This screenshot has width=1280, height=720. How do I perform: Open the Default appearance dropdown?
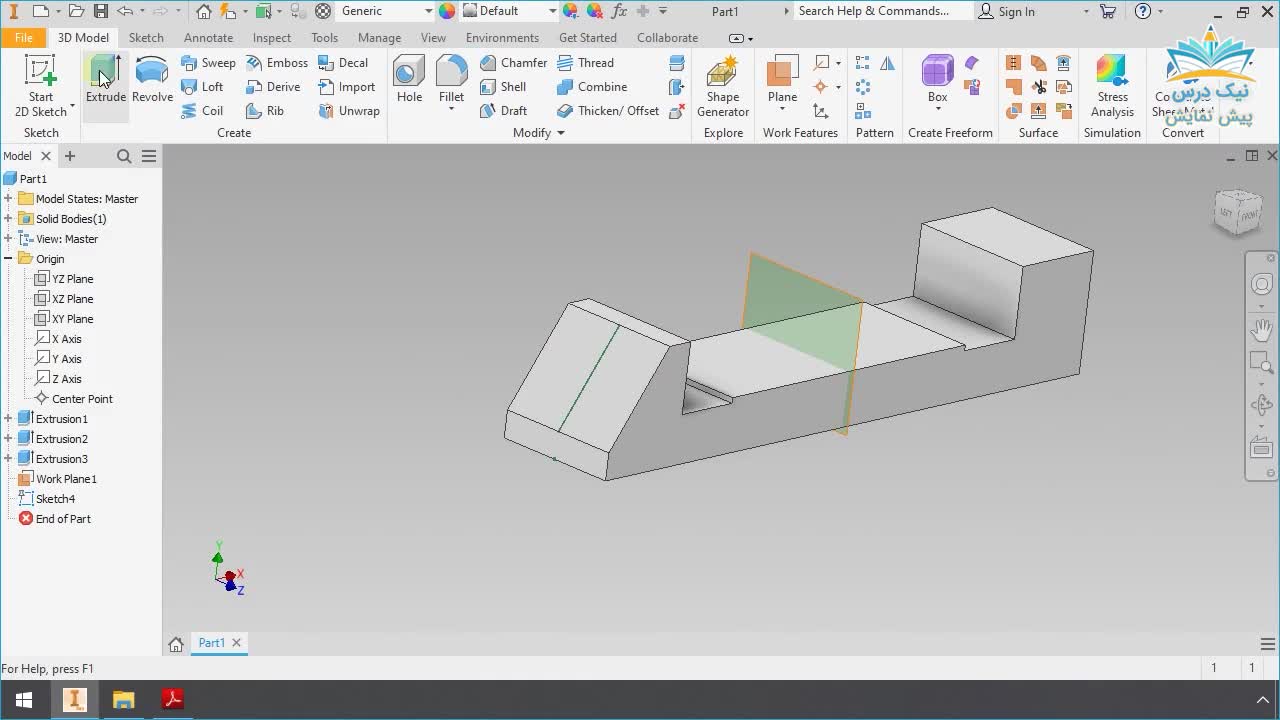click(x=551, y=12)
